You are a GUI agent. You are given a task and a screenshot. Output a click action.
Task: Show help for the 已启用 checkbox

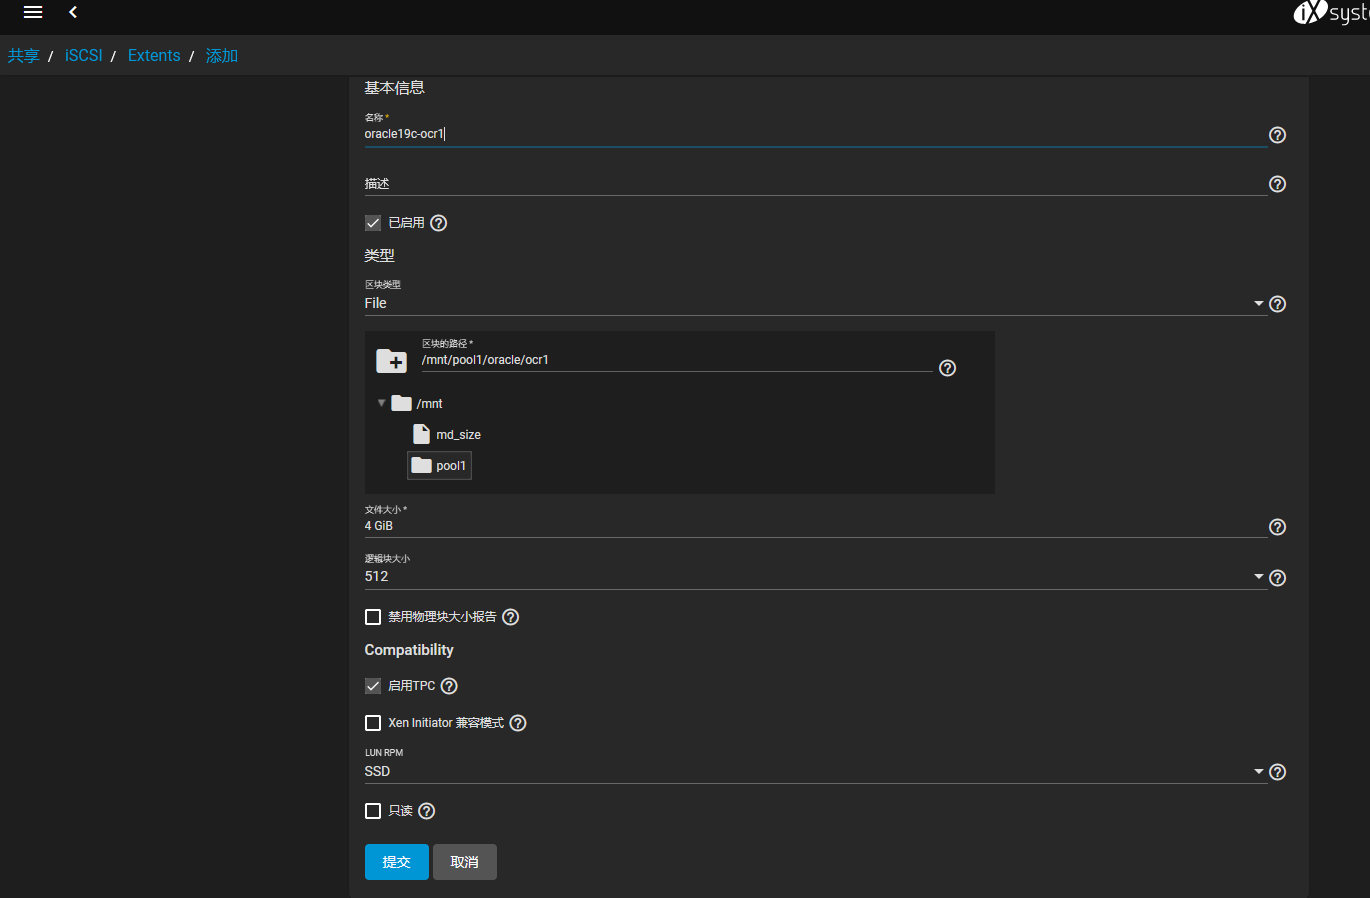(x=438, y=223)
